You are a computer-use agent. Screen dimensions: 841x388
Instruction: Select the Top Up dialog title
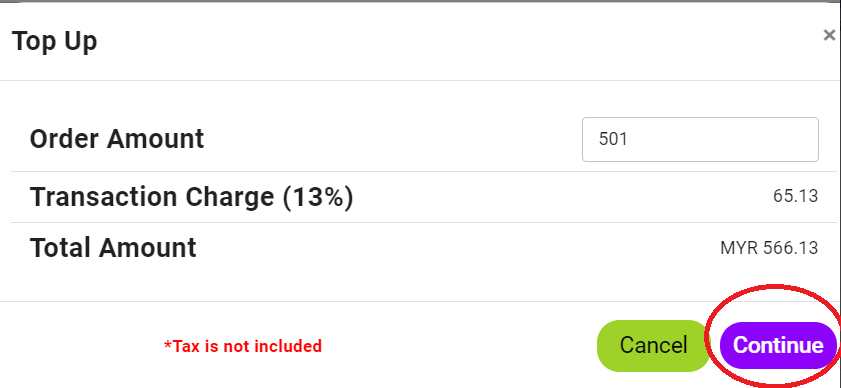point(54,41)
